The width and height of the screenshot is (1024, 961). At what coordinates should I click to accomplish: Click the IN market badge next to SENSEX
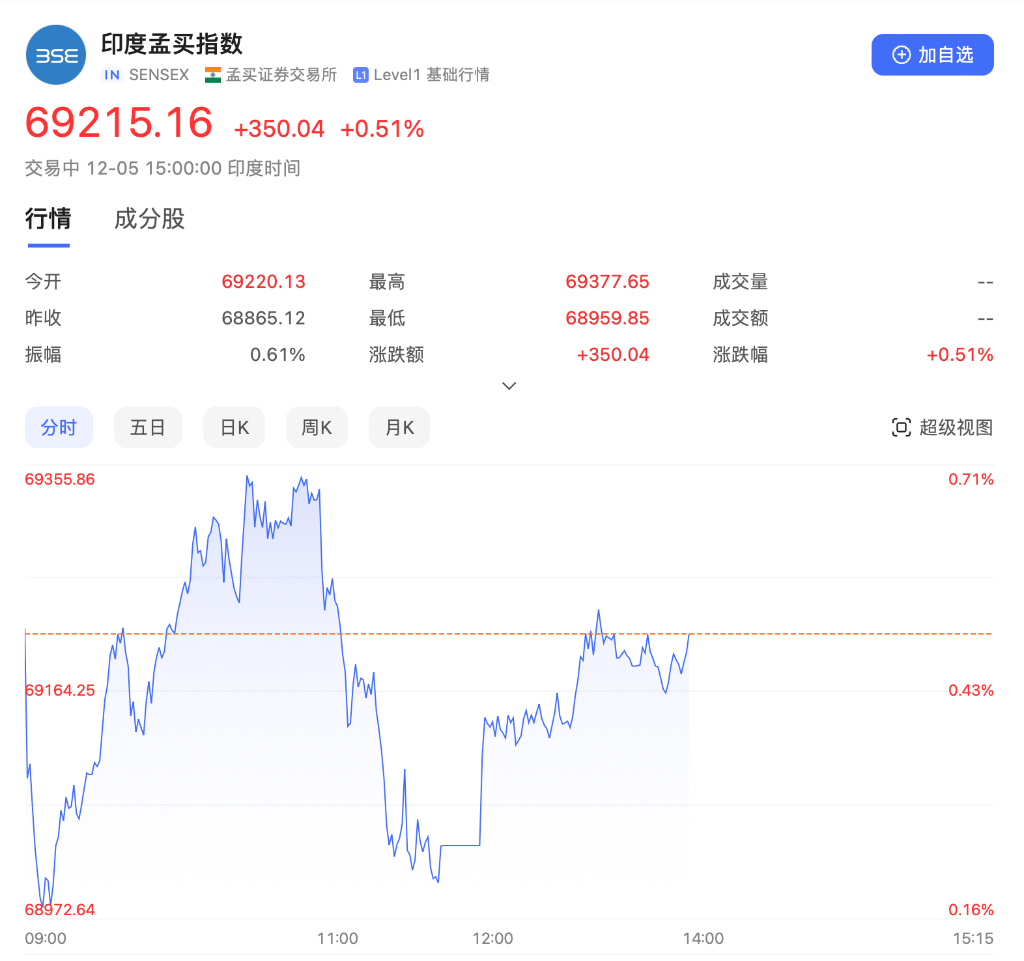pyautogui.click(x=112, y=74)
